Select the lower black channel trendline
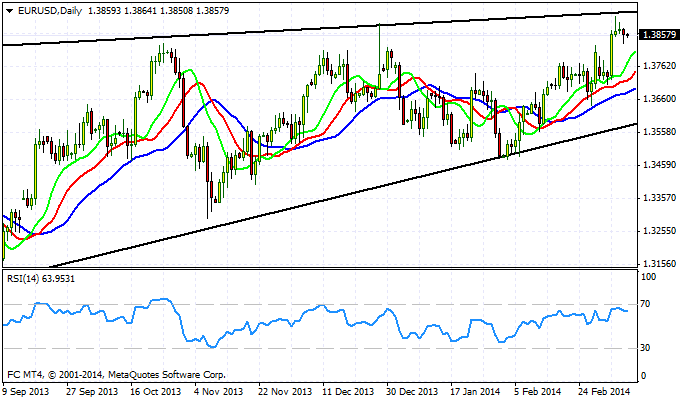Image resolution: width=680 pixels, height=400 pixels. pyautogui.click(x=343, y=196)
